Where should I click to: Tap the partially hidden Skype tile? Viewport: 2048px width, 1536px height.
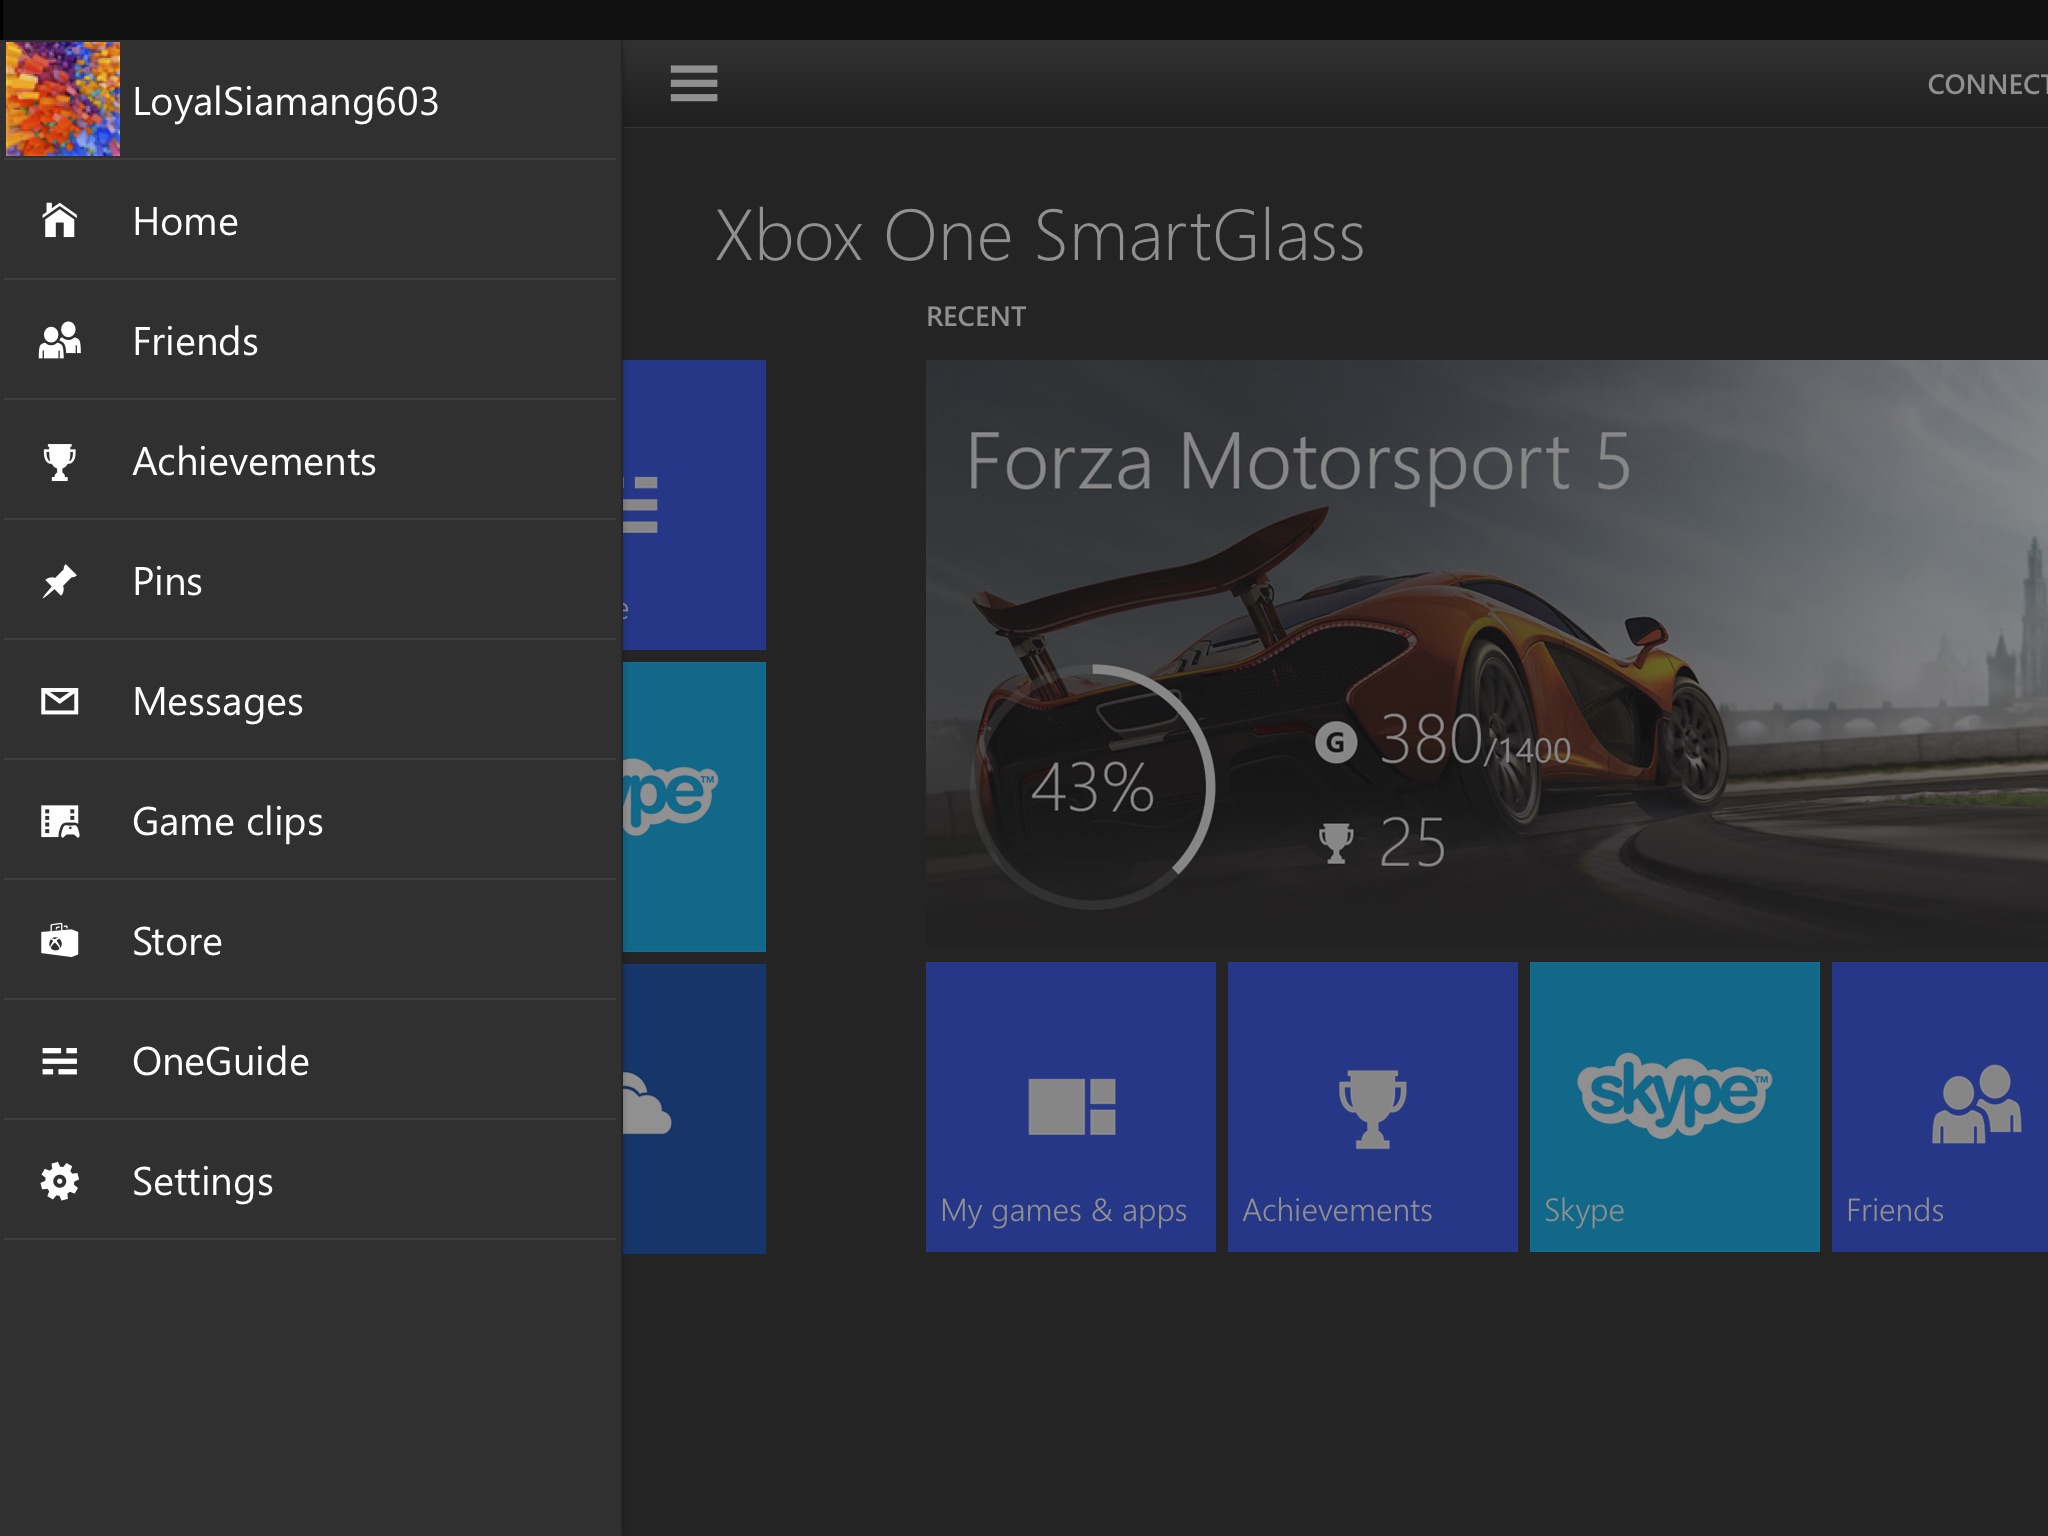tap(694, 807)
